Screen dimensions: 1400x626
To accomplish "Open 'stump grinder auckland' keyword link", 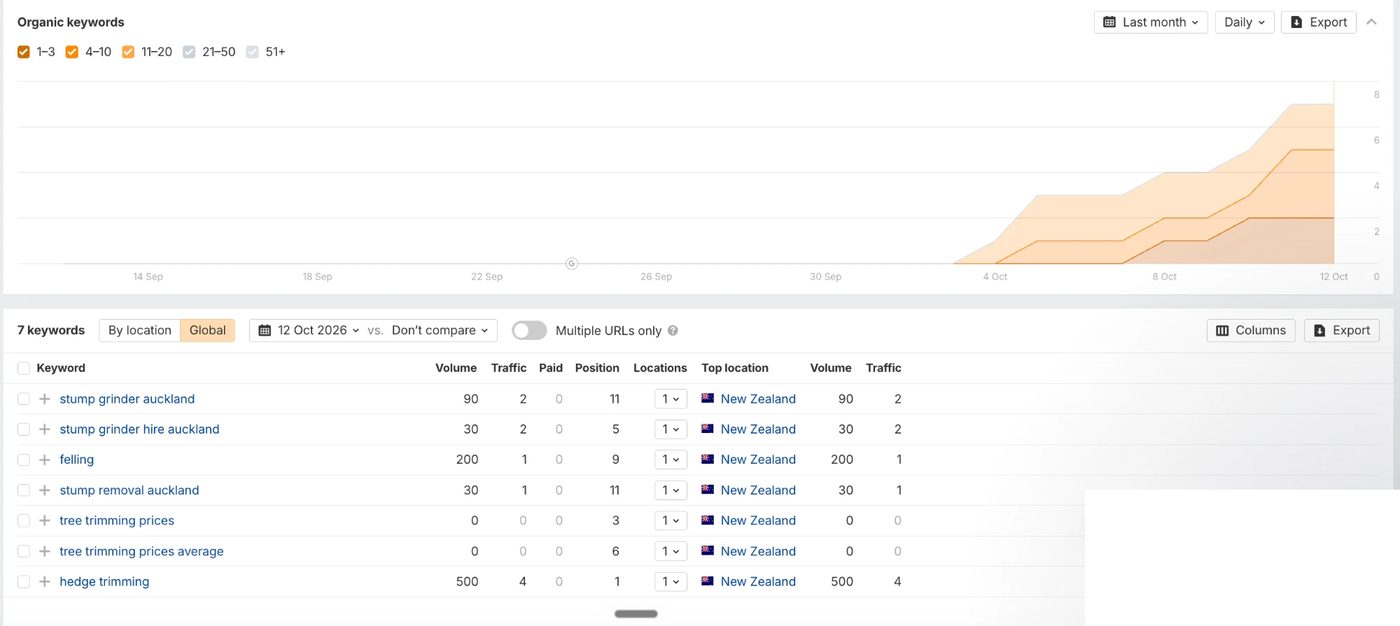I will (127, 399).
